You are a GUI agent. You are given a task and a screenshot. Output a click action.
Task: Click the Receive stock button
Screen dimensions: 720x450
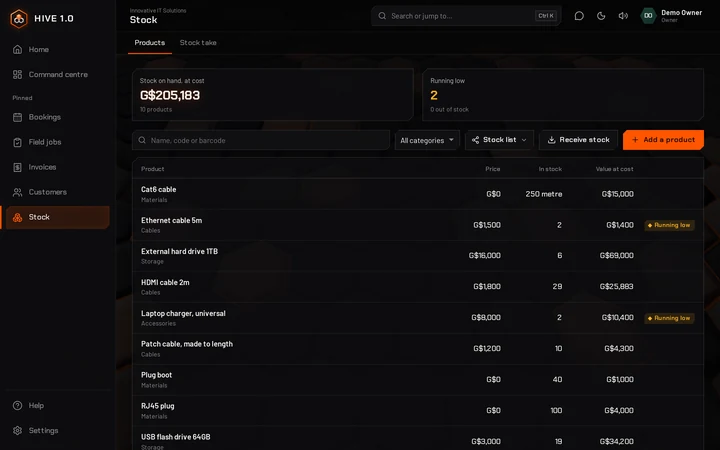point(578,140)
